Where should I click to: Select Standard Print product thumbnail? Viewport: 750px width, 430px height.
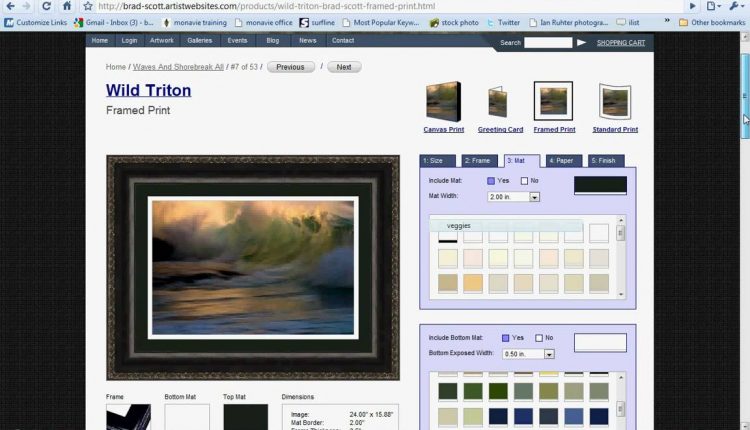(x=615, y=101)
